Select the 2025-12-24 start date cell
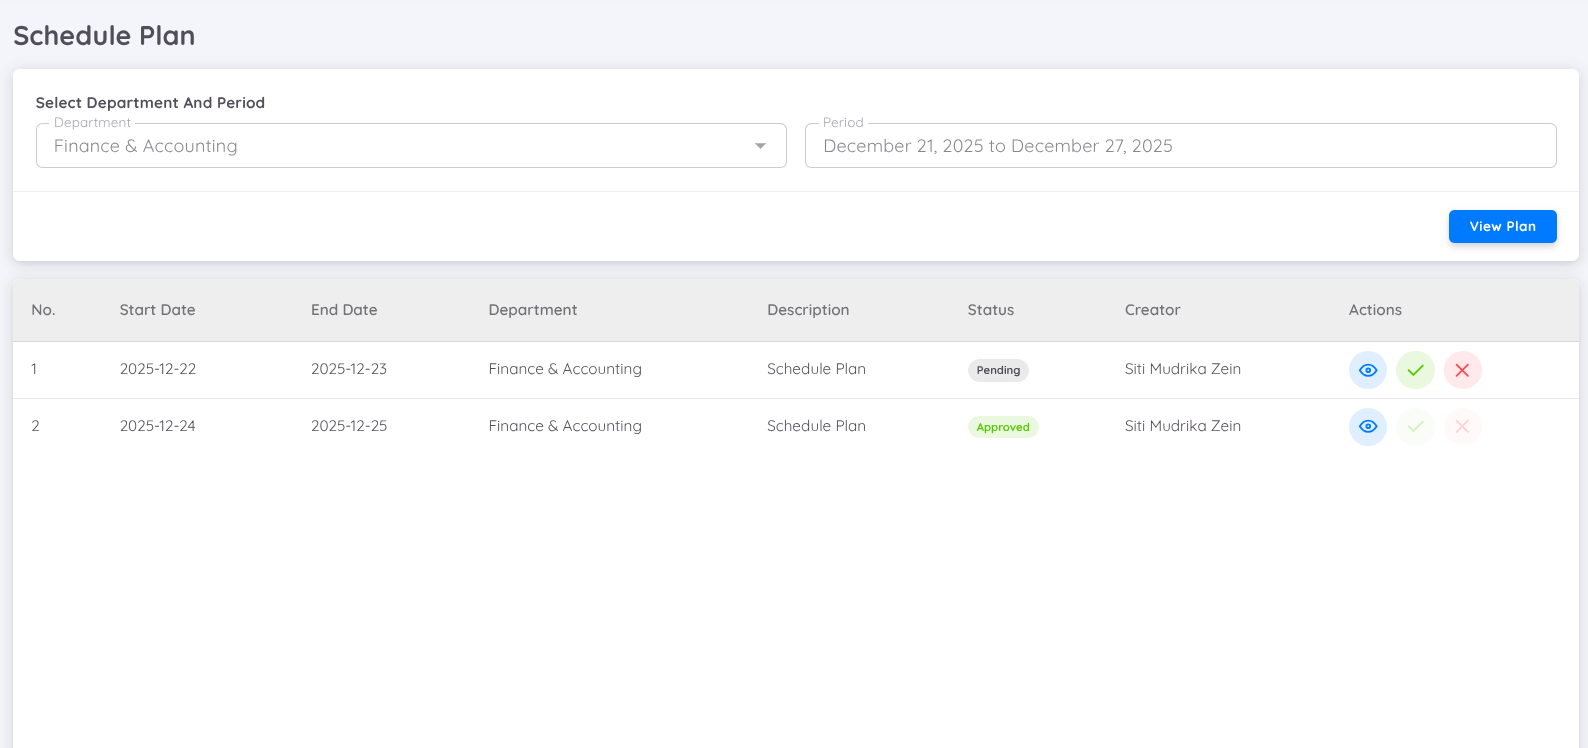1588x748 pixels. pyautogui.click(x=158, y=426)
